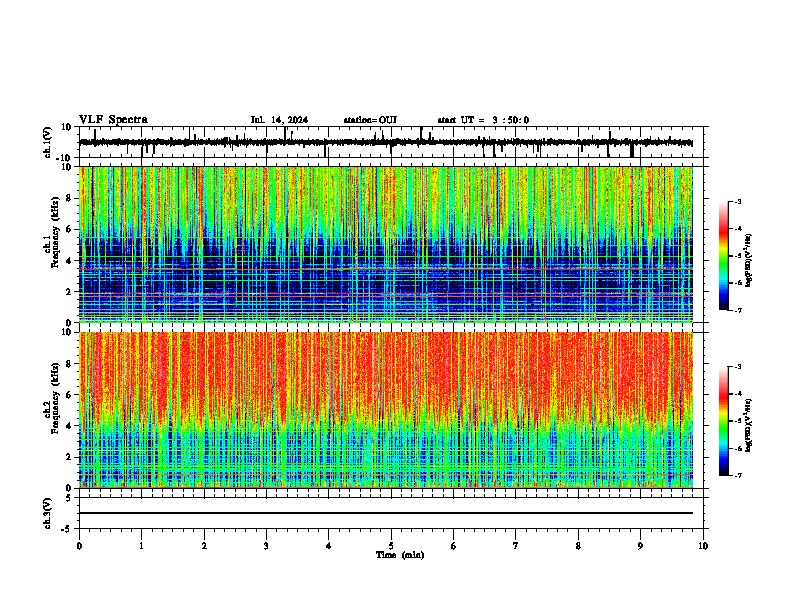
Task: Click inside the ch.2 spectrogram panel
Action: [386, 410]
